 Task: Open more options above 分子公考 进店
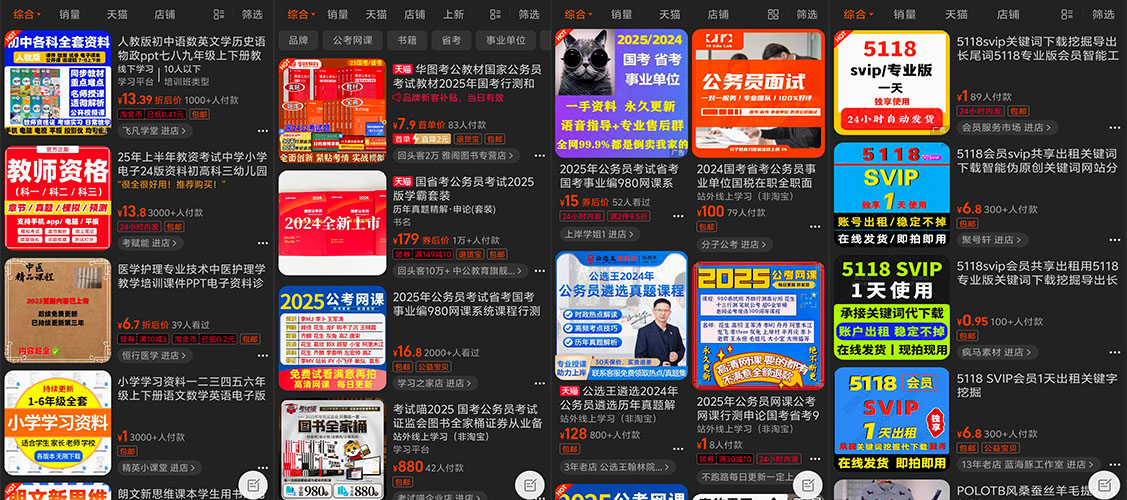click(814, 227)
